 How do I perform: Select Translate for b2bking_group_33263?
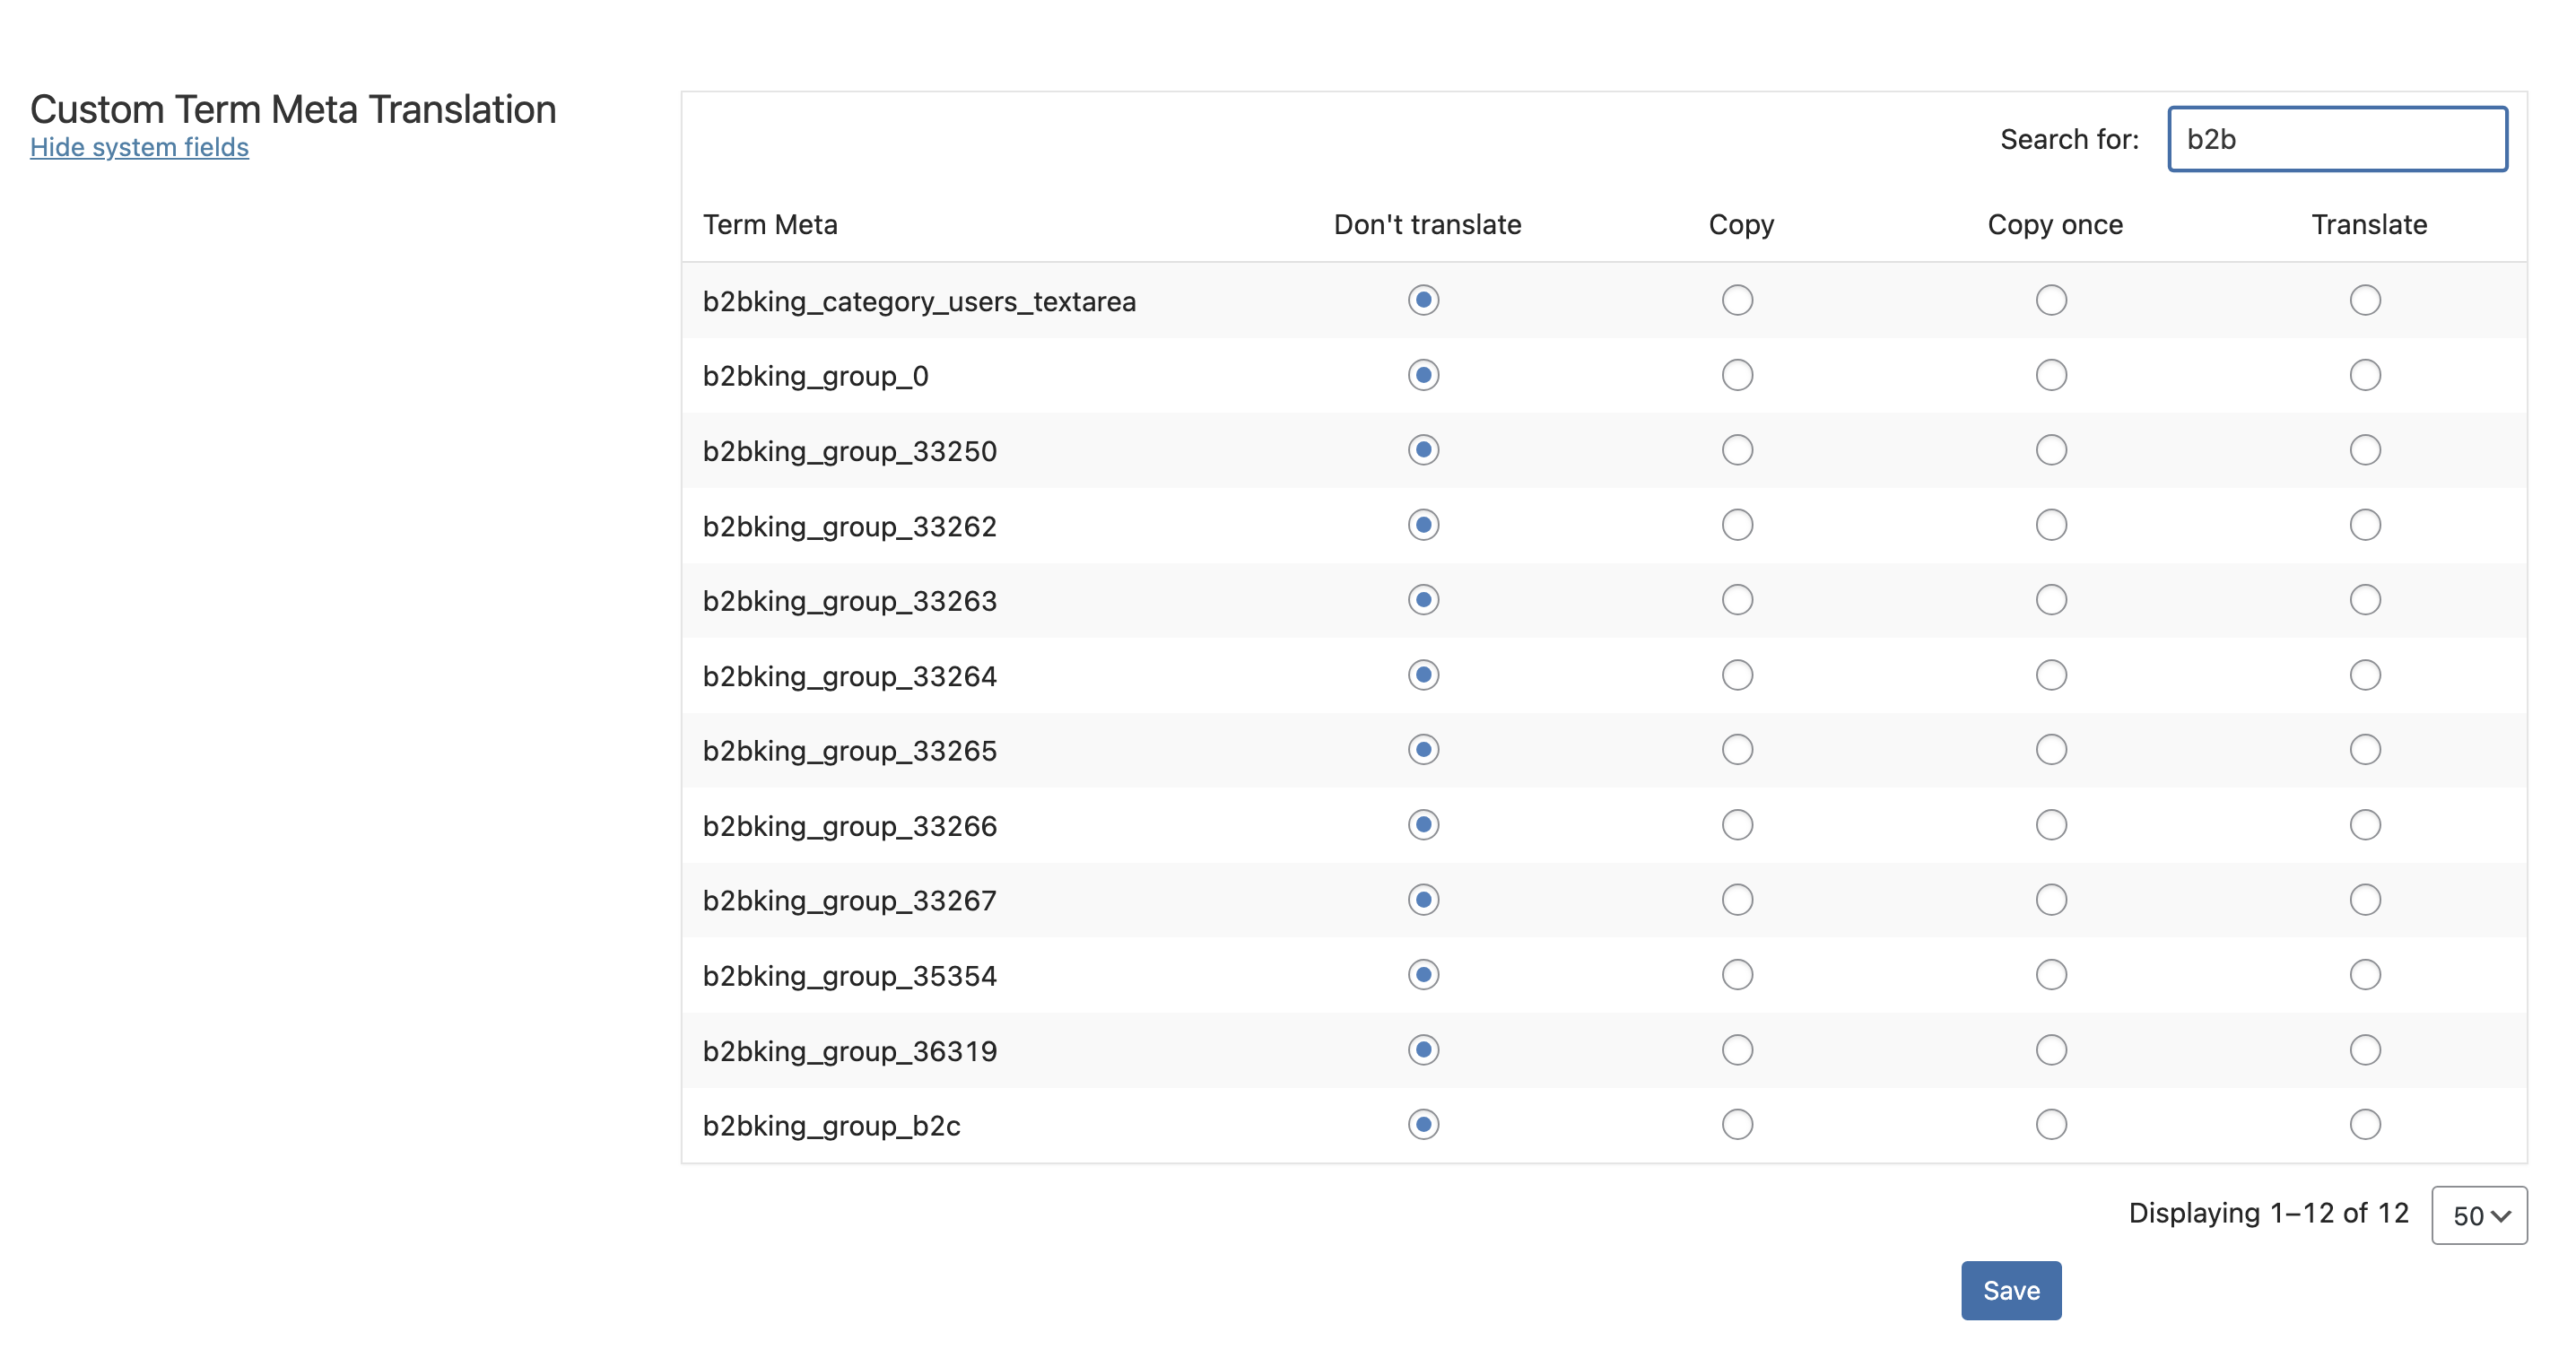(x=2365, y=600)
